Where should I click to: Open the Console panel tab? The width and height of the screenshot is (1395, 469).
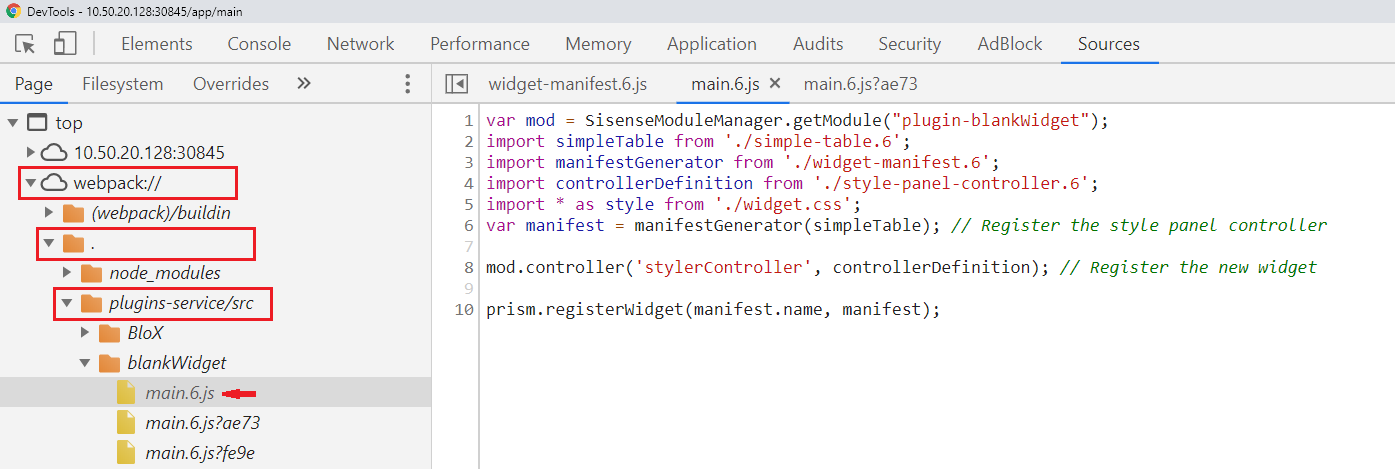pos(259,44)
